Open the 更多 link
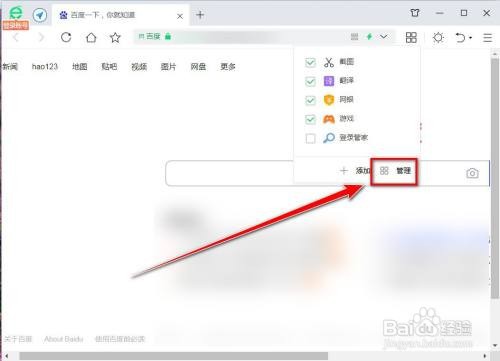500x361 pixels. point(228,67)
